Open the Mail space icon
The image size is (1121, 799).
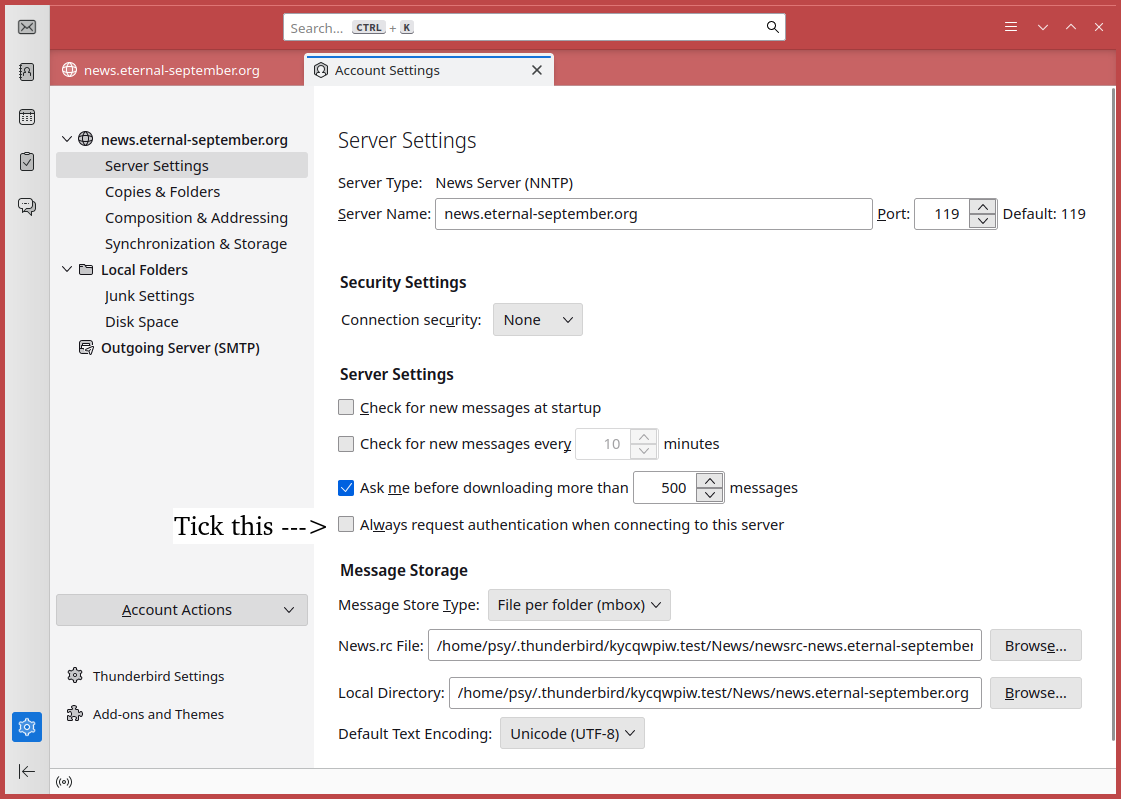(27, 27)
